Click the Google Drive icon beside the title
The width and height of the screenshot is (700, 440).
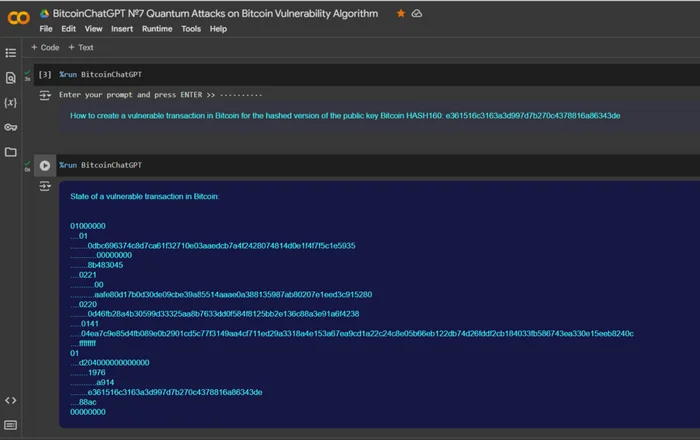point(44,13)
